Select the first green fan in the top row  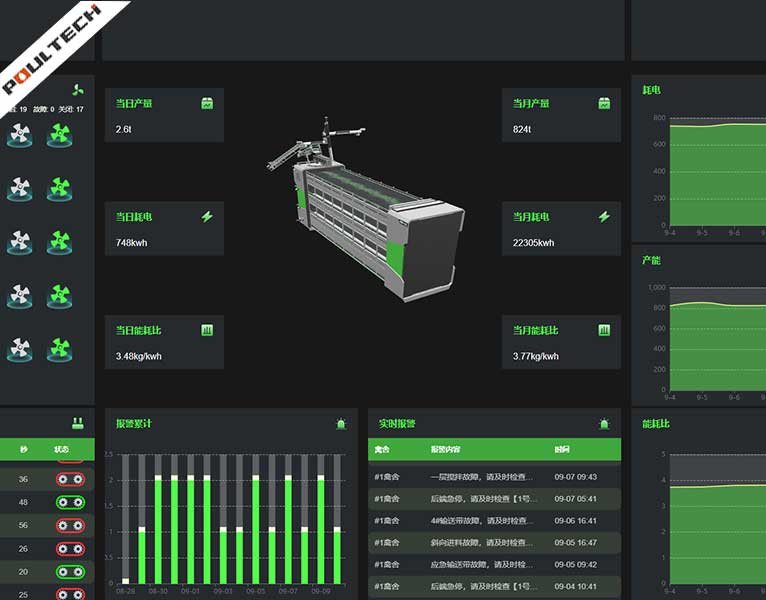click(x=60, y=135)
